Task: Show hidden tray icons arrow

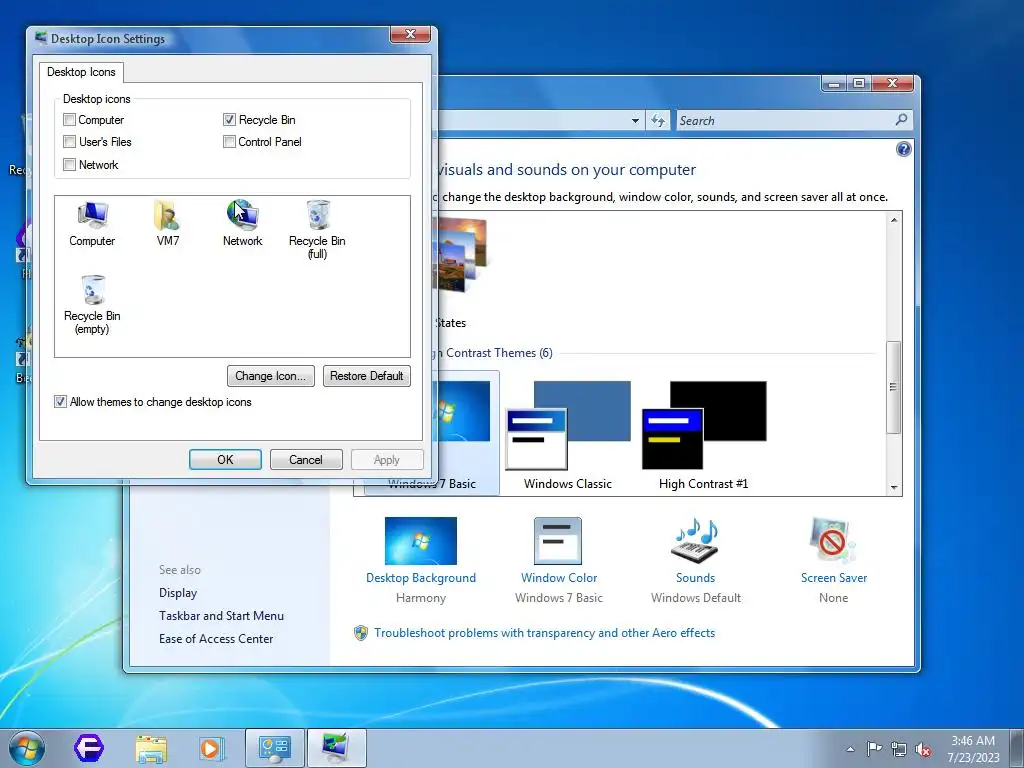Action: 850,749
